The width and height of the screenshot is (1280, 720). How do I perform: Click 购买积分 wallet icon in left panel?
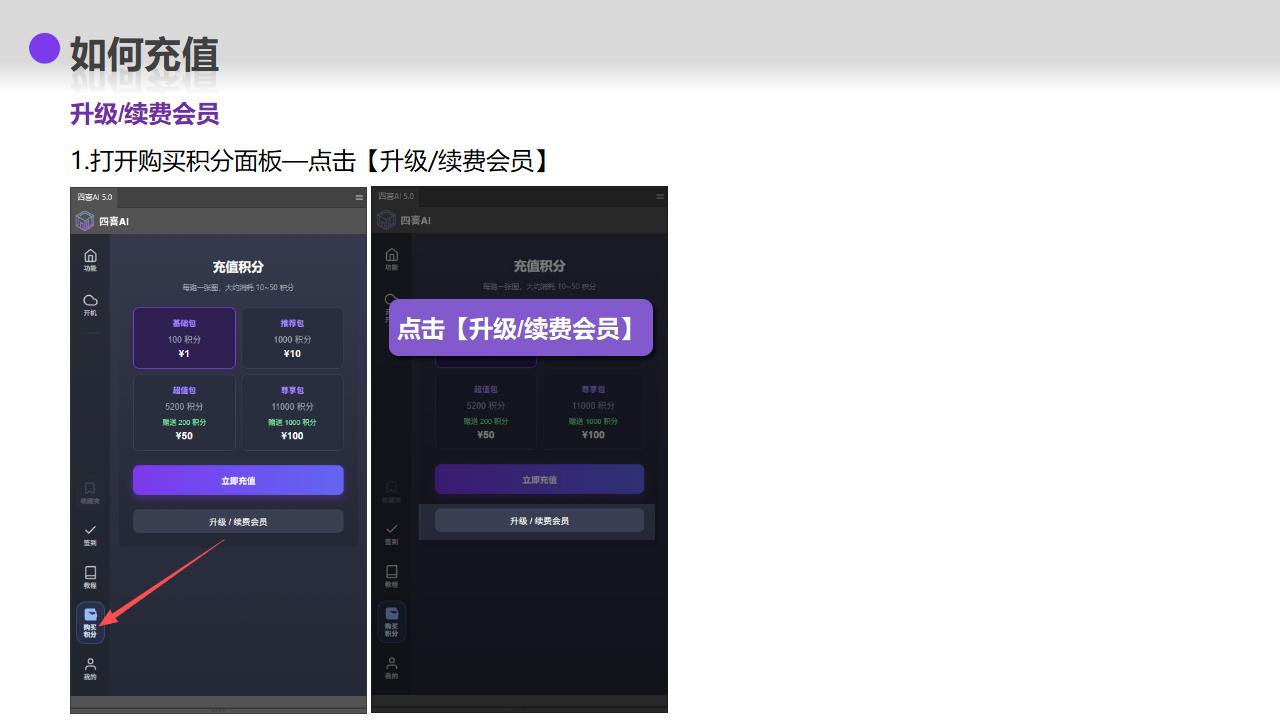pyautogui.click(x=90, y=621)
